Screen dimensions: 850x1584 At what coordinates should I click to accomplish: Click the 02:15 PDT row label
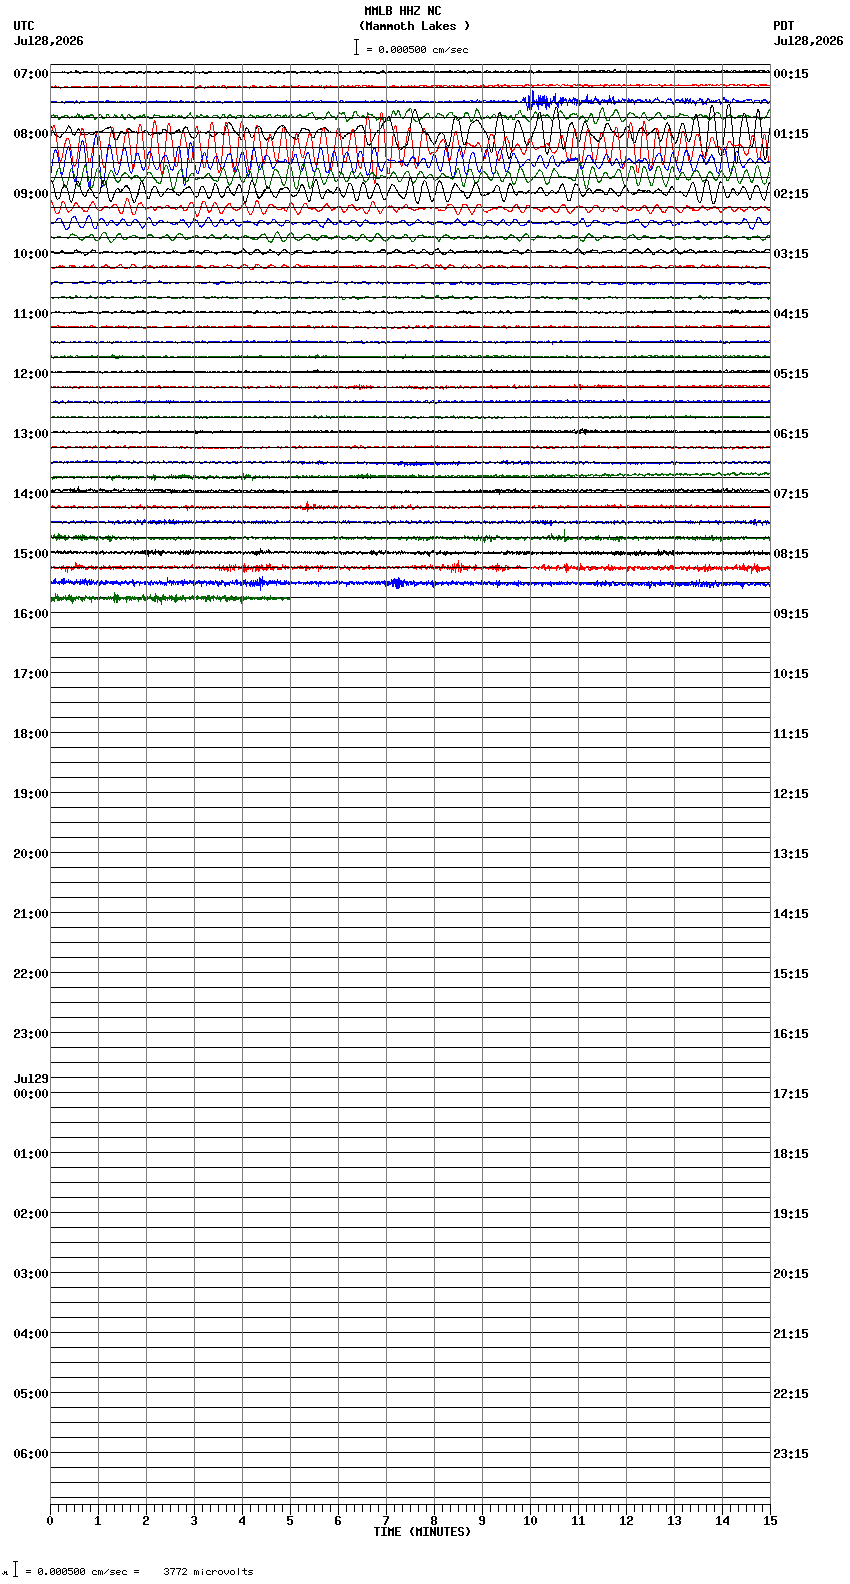(791, 194)
